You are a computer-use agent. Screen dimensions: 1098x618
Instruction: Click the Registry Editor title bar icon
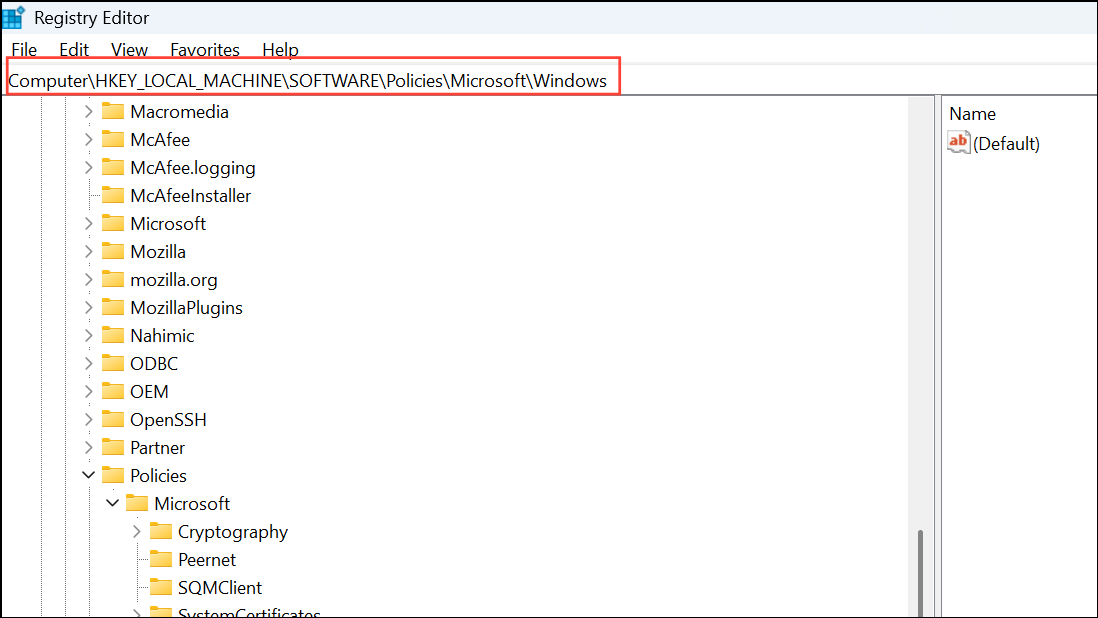13,17
